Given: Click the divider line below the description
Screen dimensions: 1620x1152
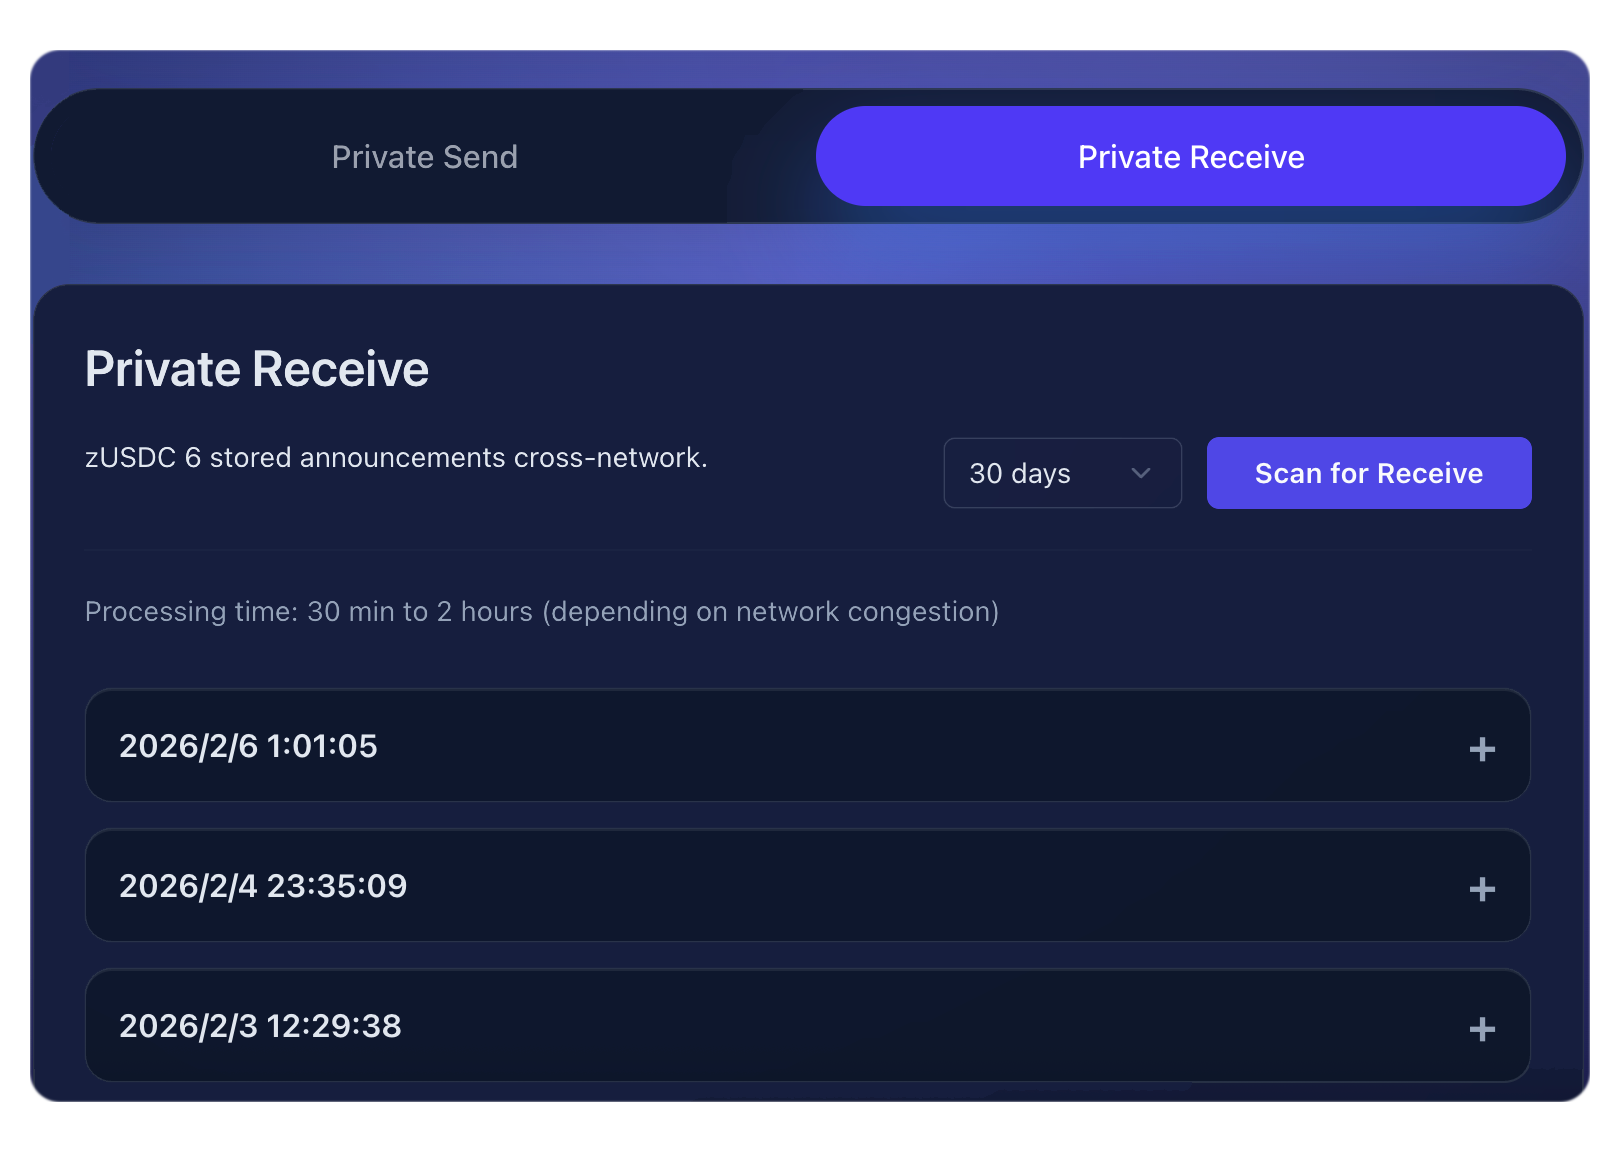Looking at the screenshot, I should point(807,550).
